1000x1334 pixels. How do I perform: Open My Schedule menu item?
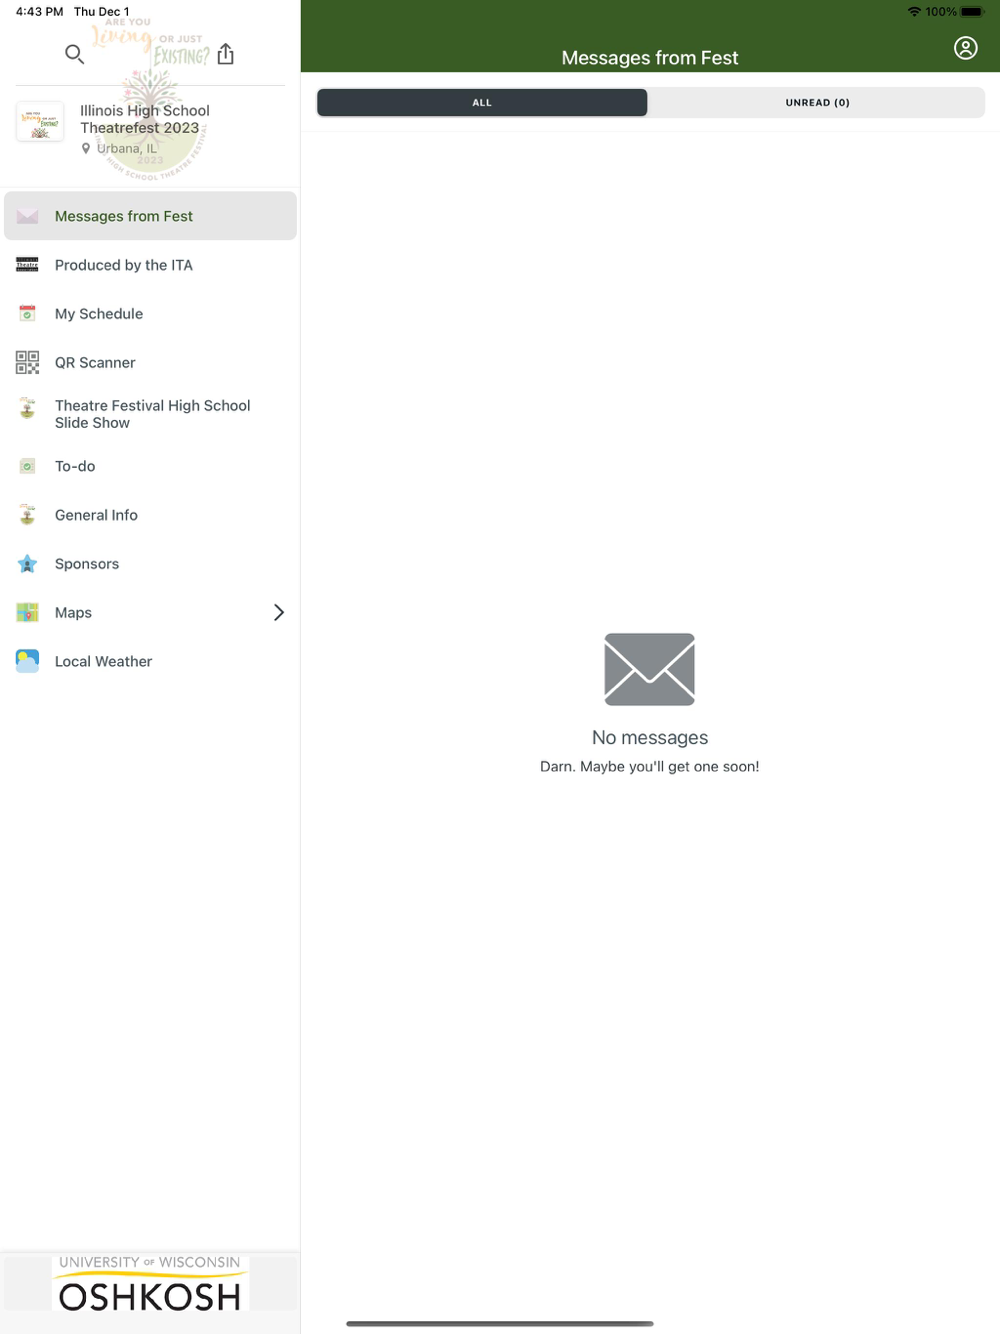click(150, 314)
